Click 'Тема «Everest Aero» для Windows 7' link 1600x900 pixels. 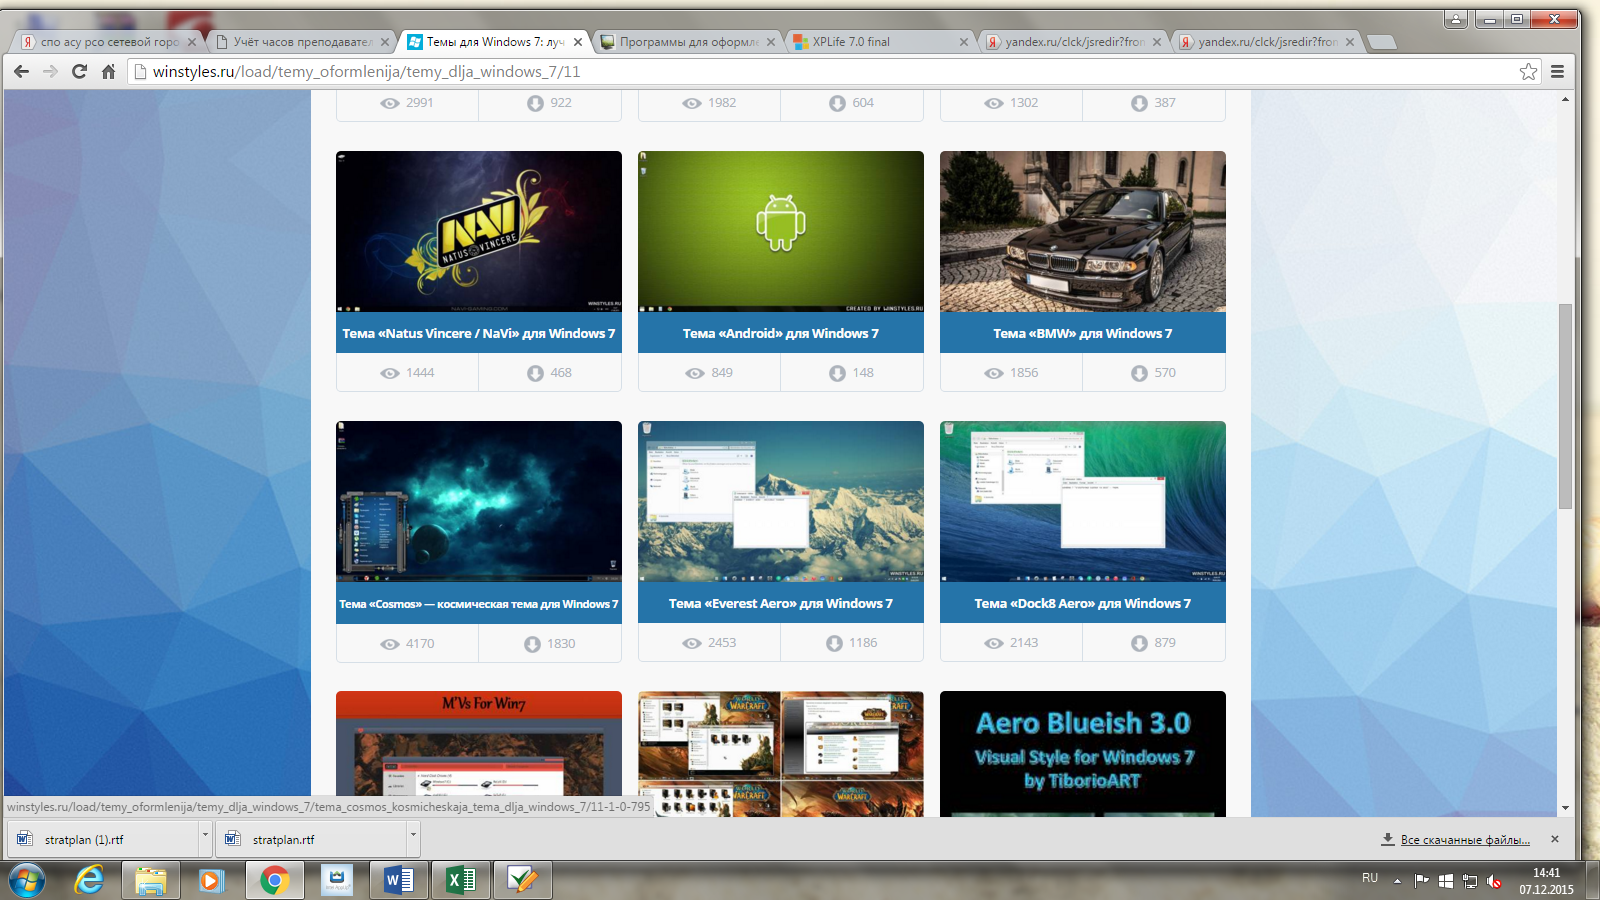(781, 604)
